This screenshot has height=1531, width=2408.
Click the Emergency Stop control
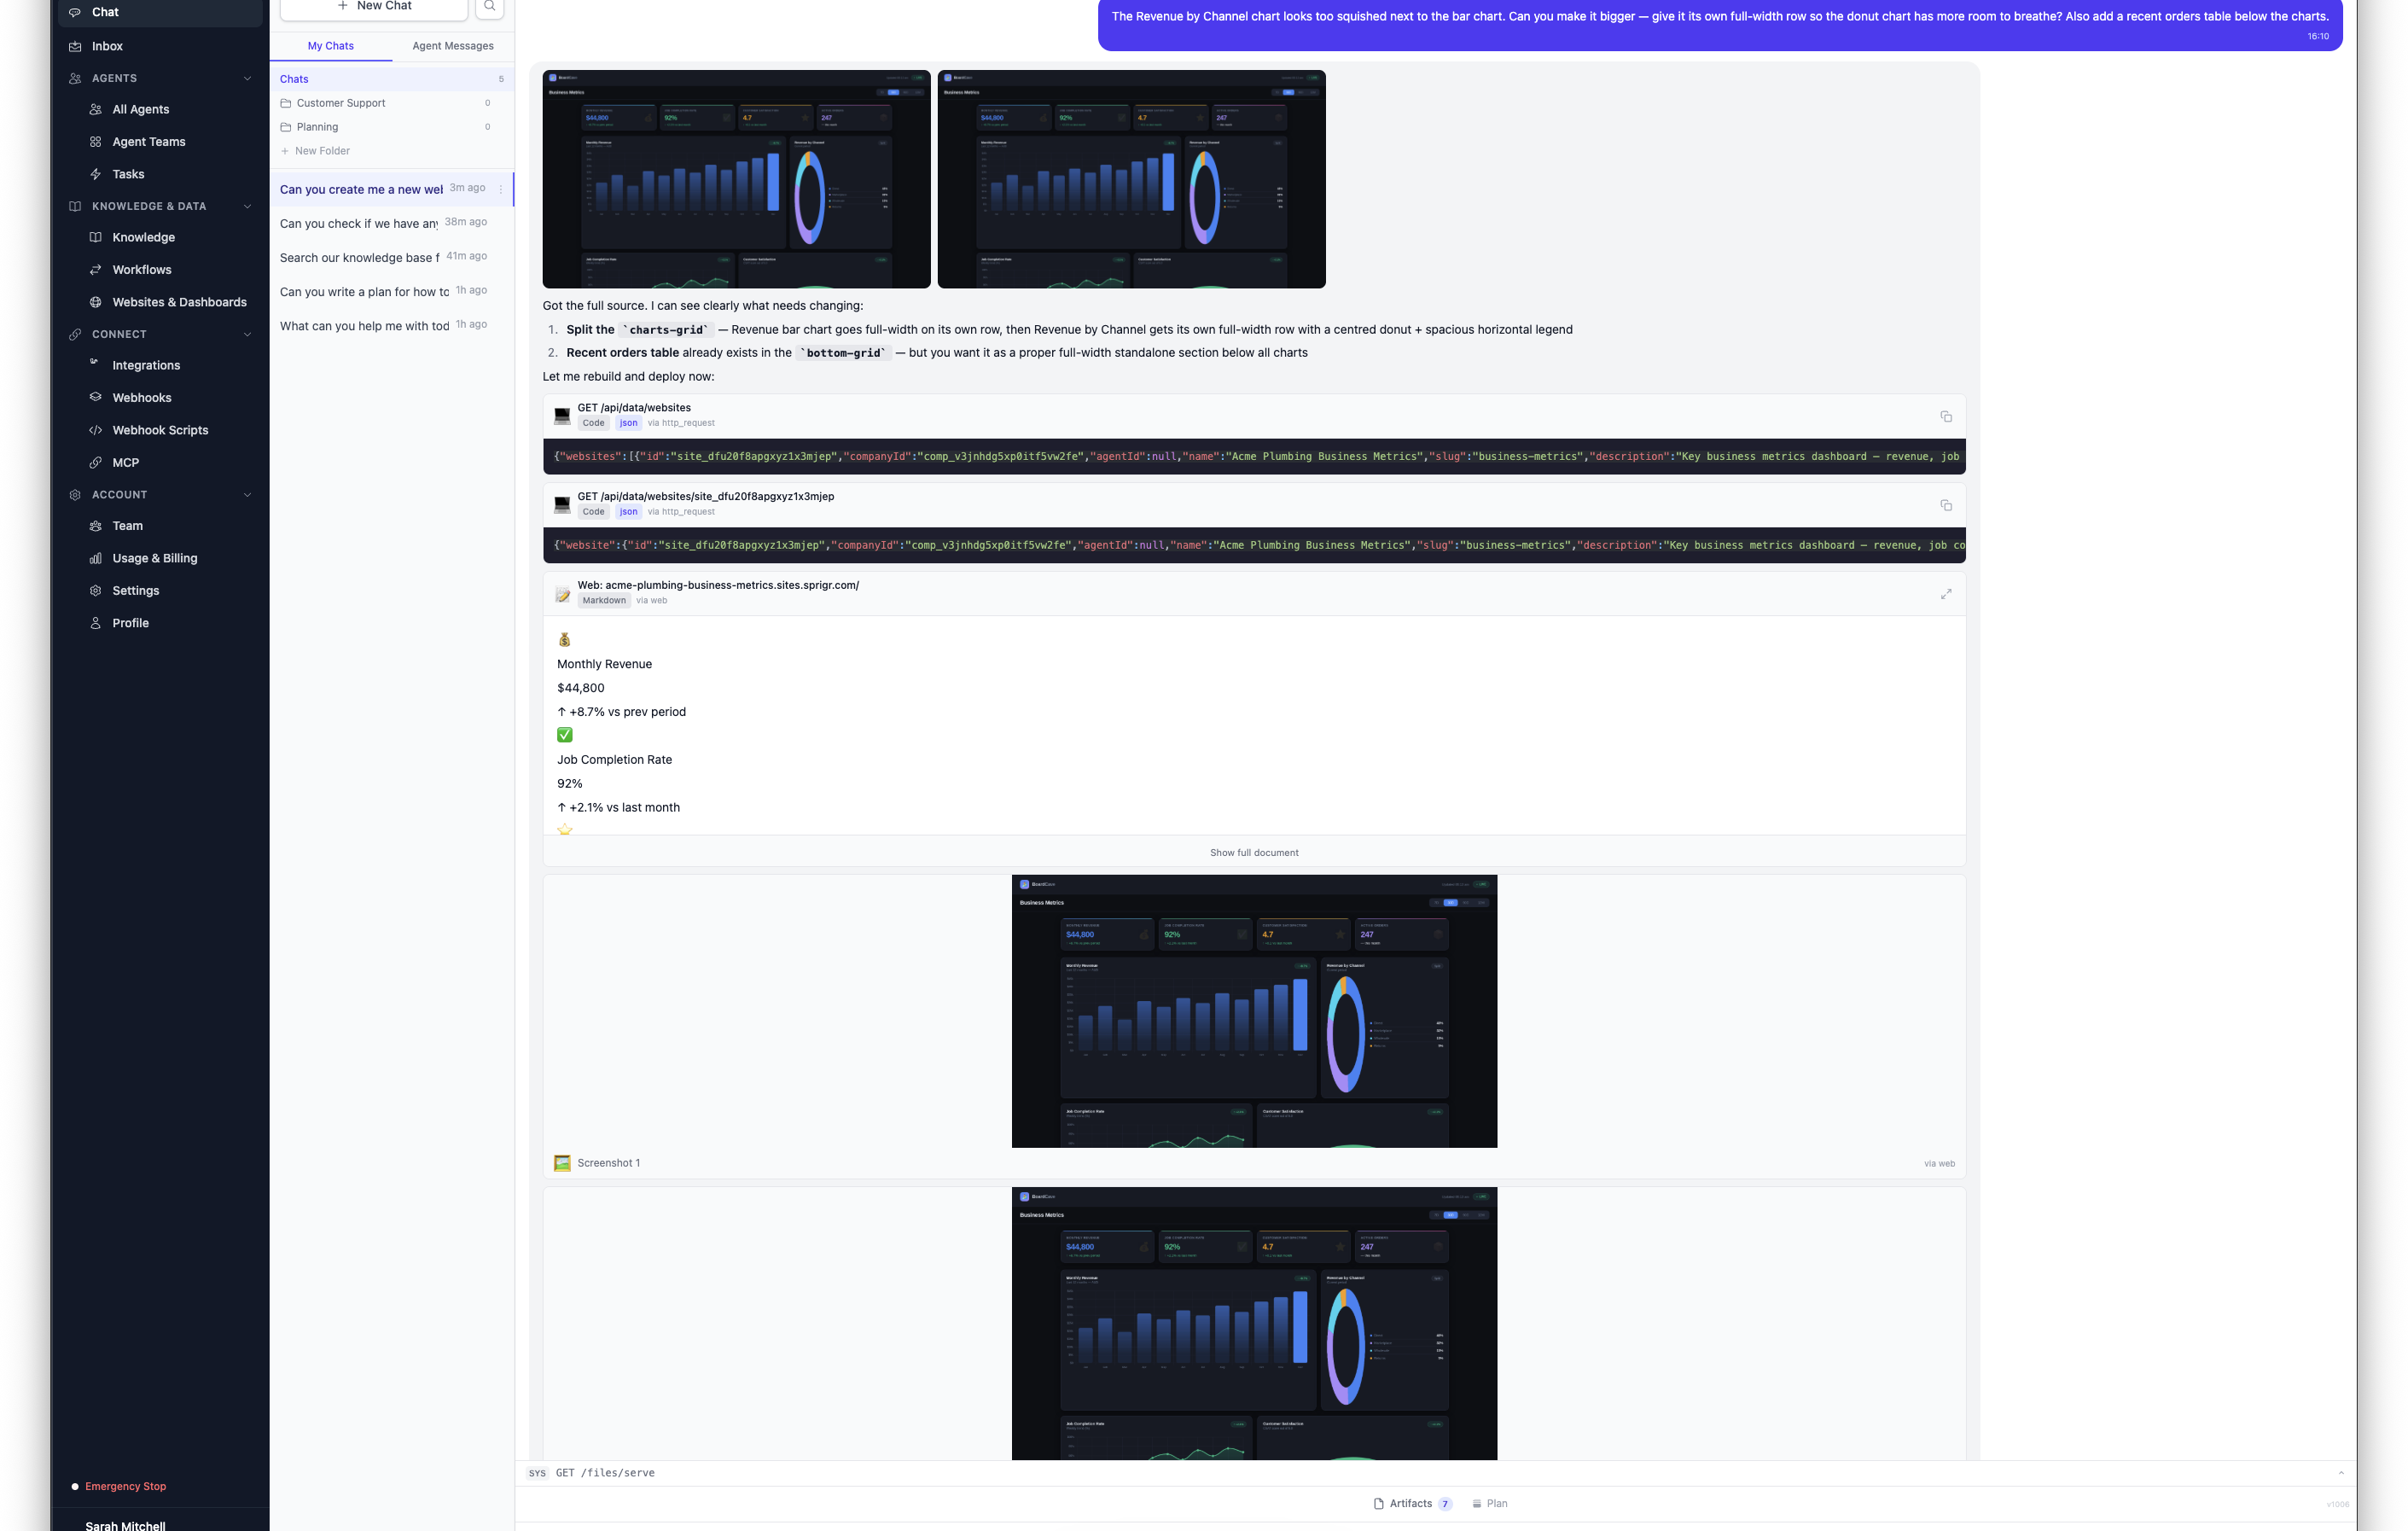coord(125,1486)
